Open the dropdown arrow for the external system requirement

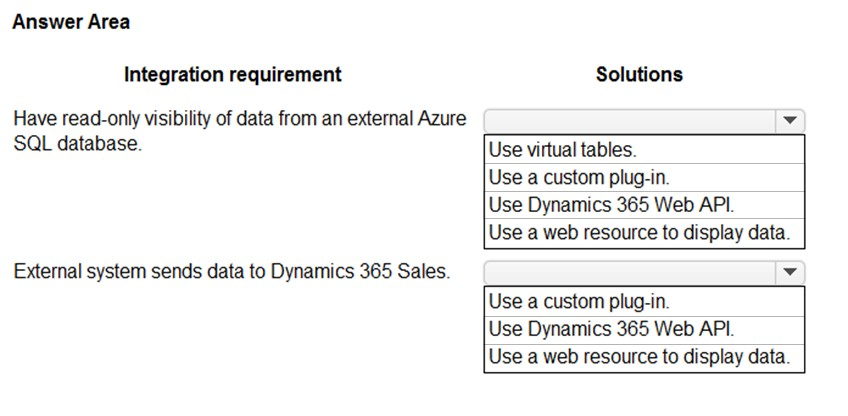pyautogui.click(x=790, y=272)
